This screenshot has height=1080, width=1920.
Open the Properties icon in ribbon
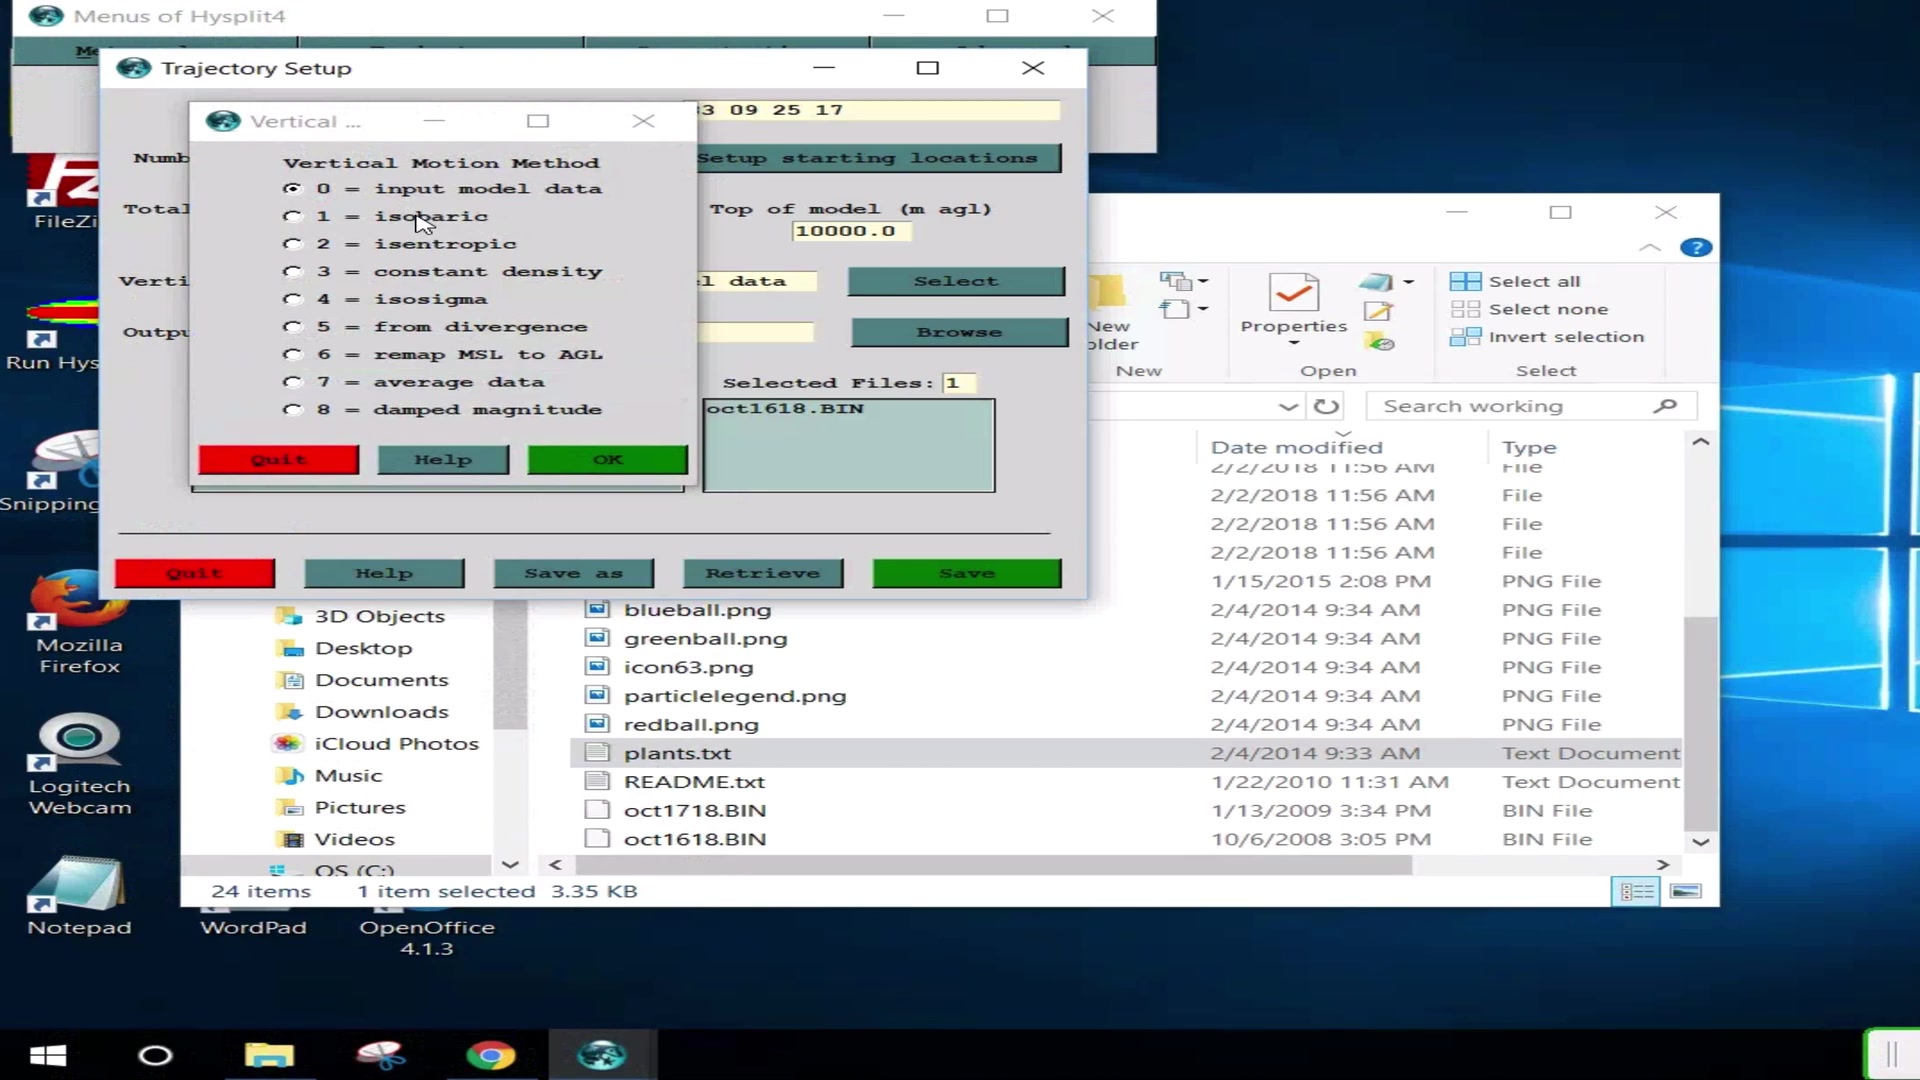tap(1293, 295)
